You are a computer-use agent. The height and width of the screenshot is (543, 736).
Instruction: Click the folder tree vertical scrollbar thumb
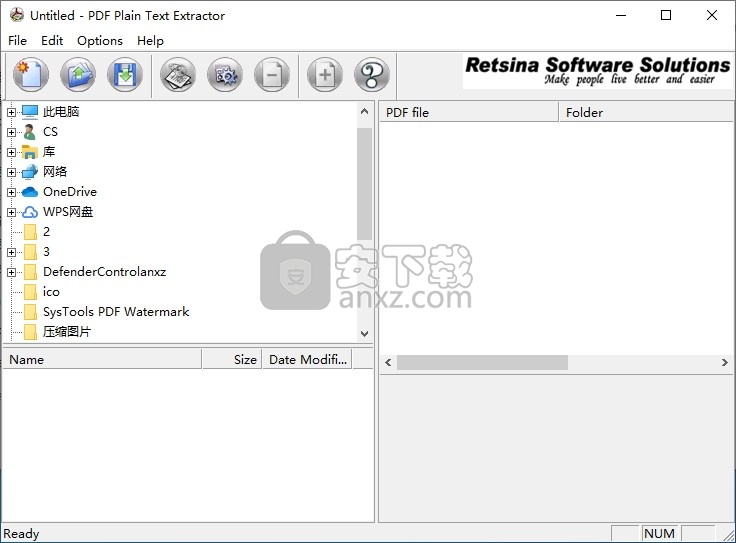tap(364, 184)
